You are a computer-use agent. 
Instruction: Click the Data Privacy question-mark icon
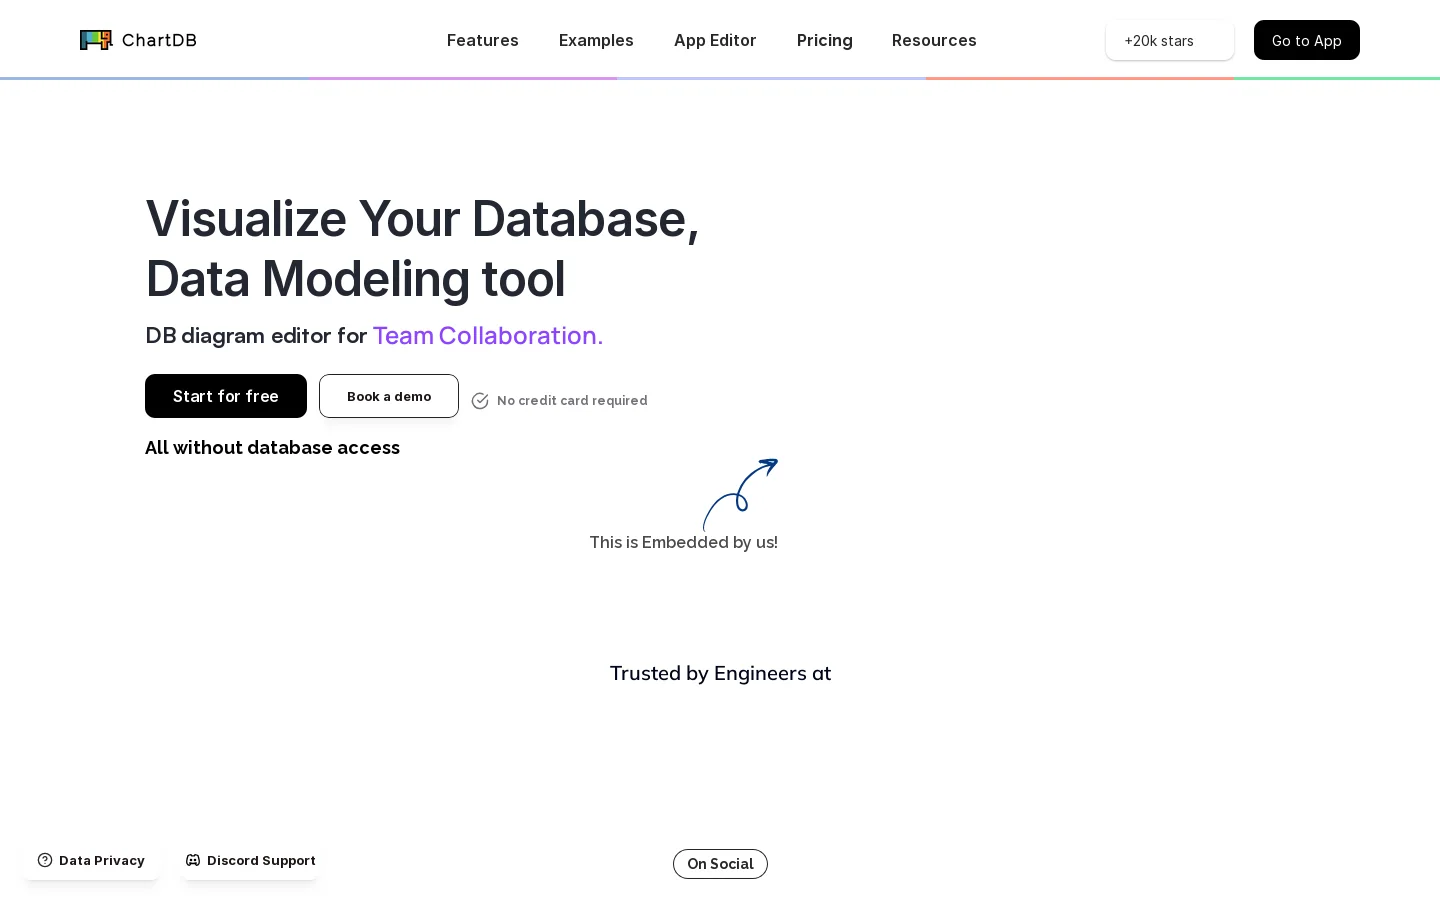(x=45, y=860)
